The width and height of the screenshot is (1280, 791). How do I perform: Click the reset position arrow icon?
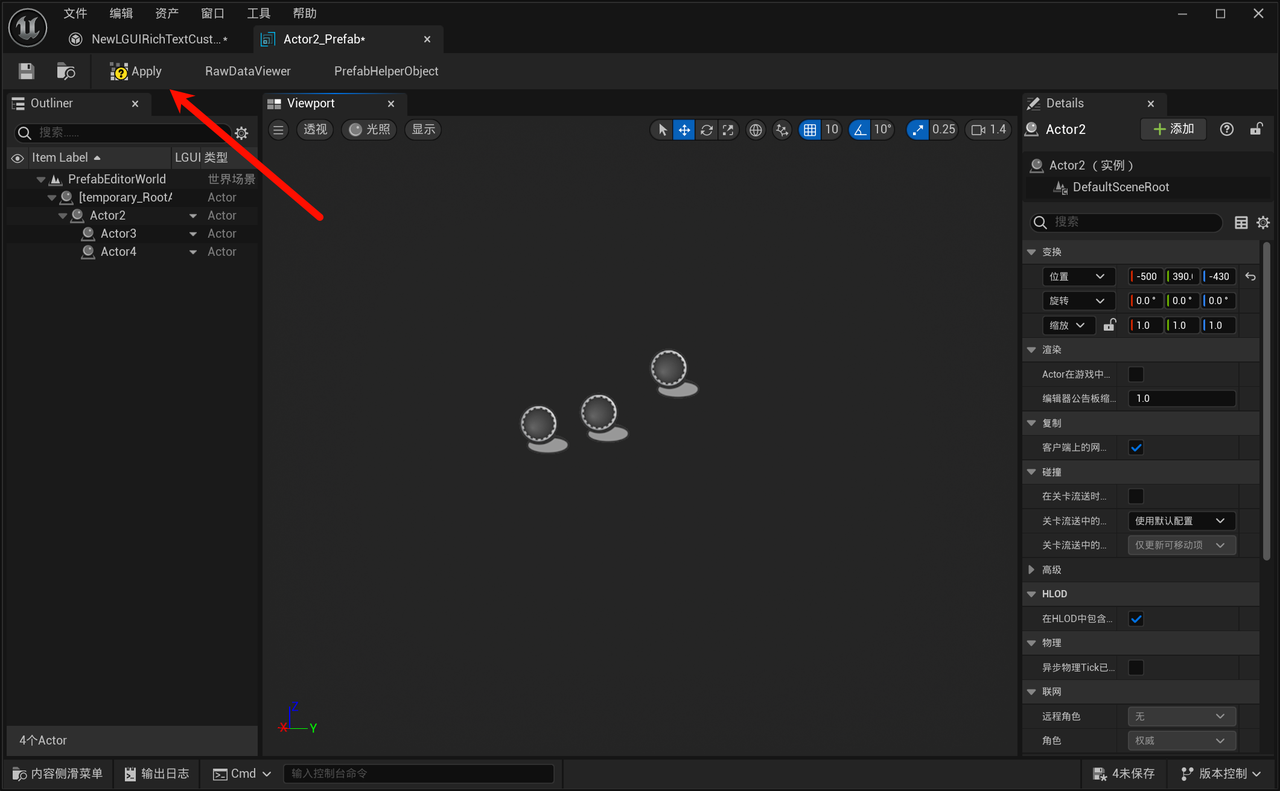[1250, 277]
